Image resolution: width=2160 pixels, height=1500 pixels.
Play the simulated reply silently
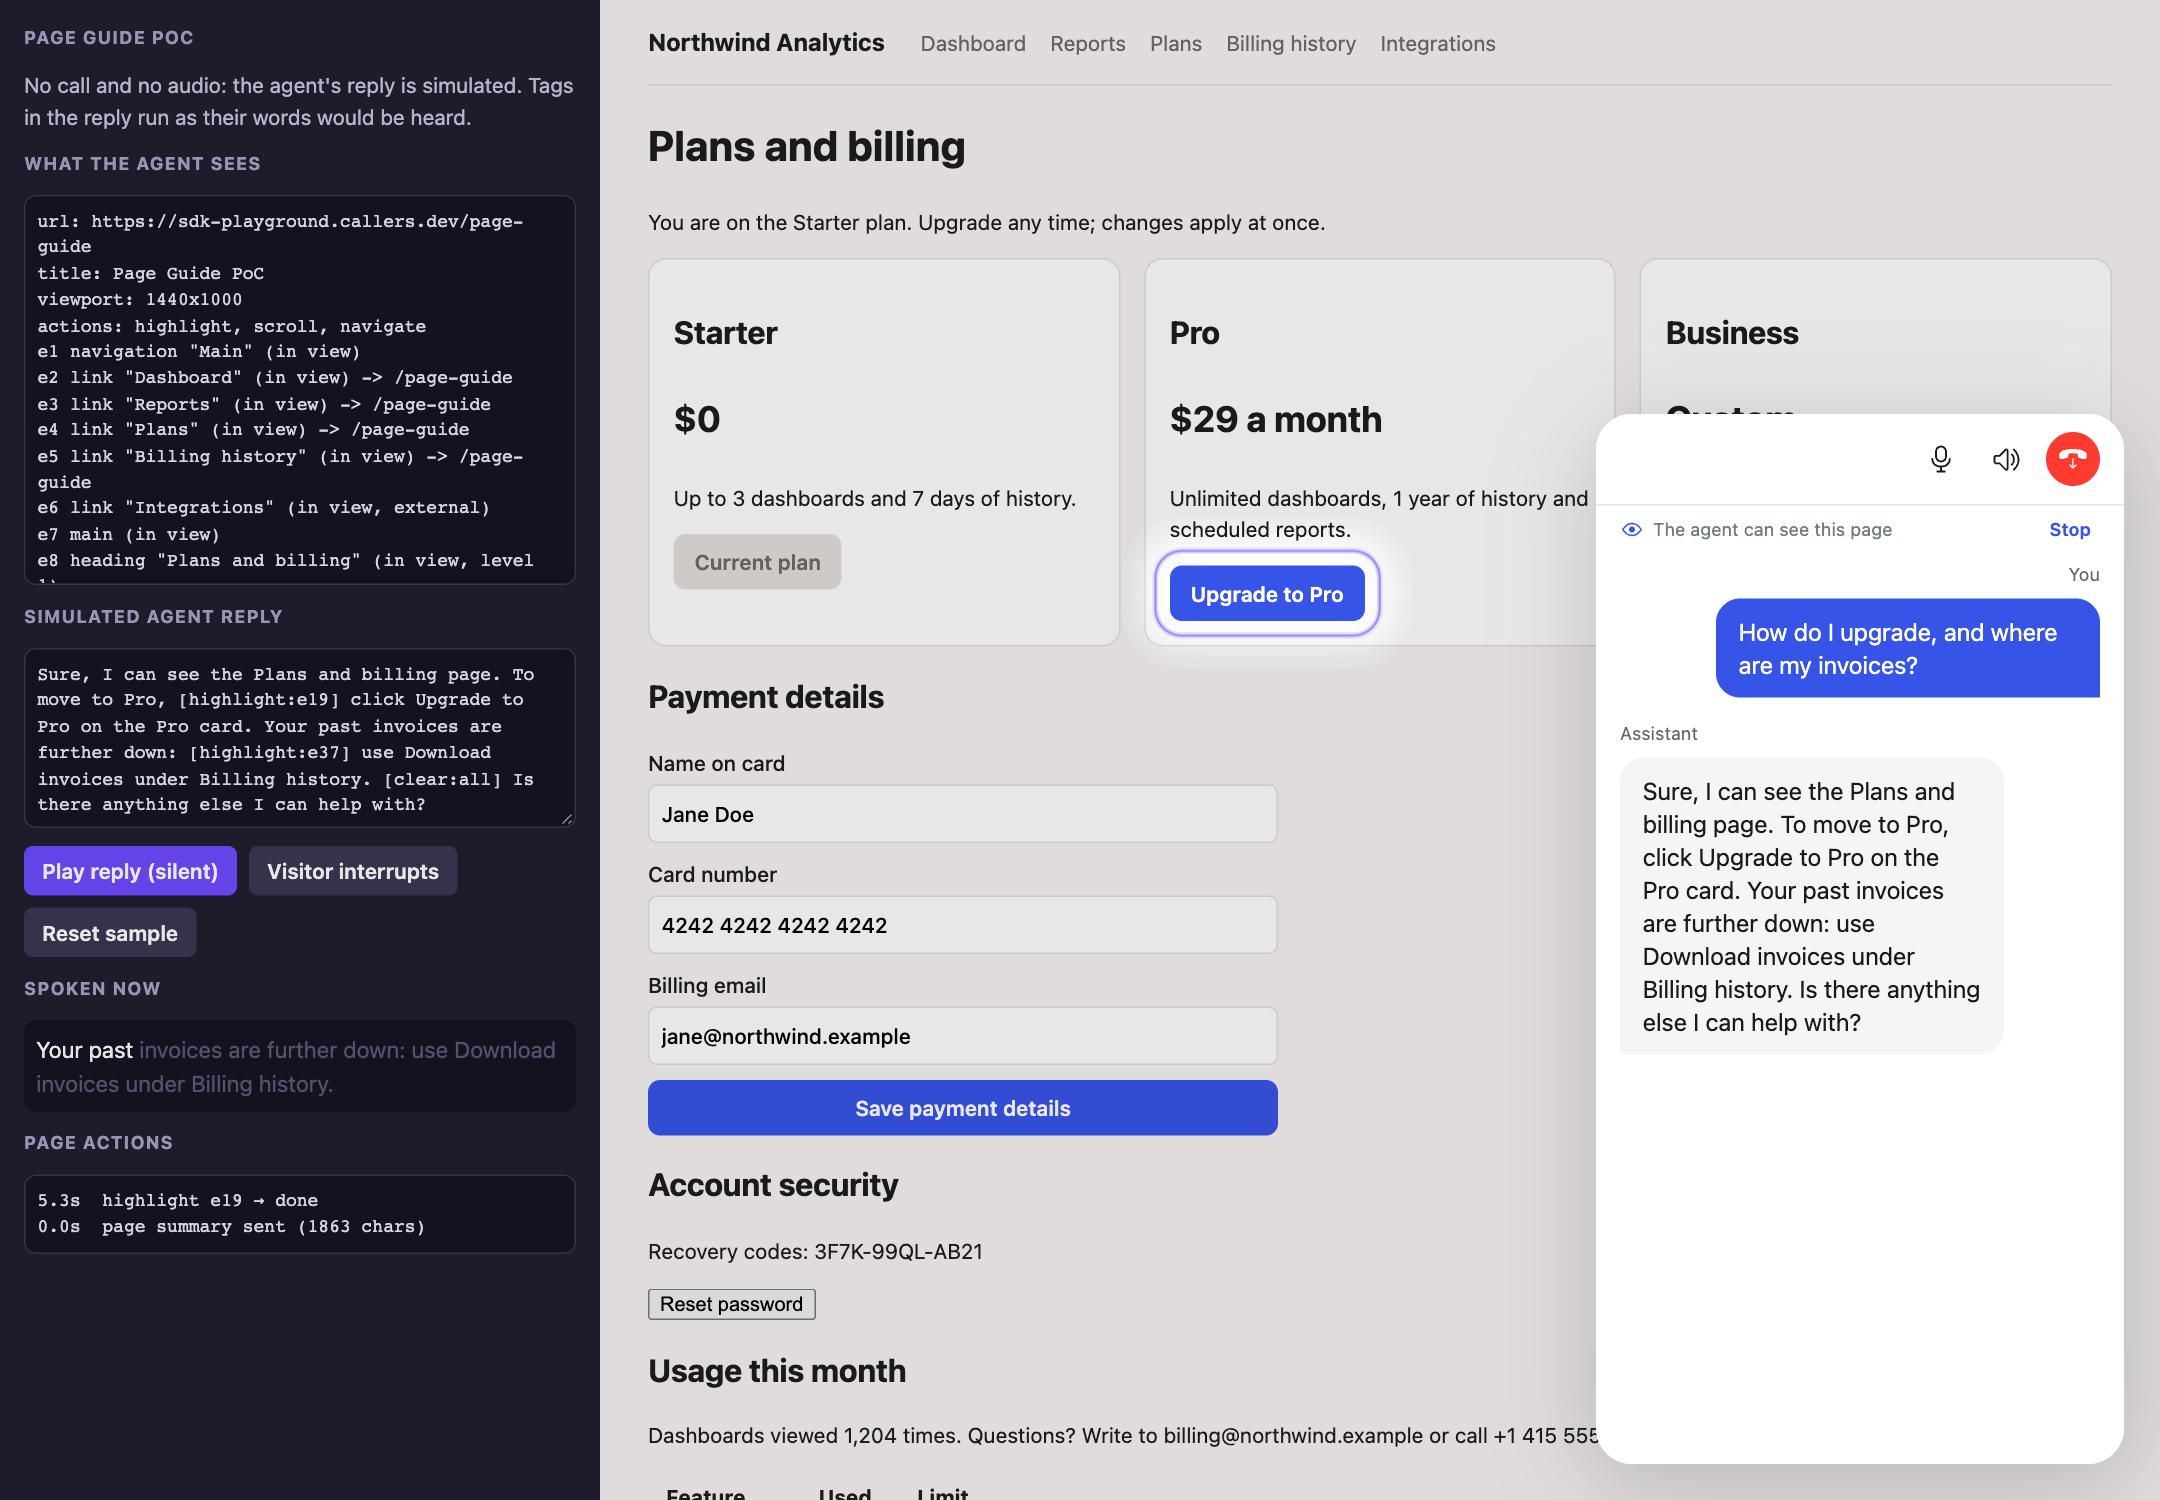(130, 871)
